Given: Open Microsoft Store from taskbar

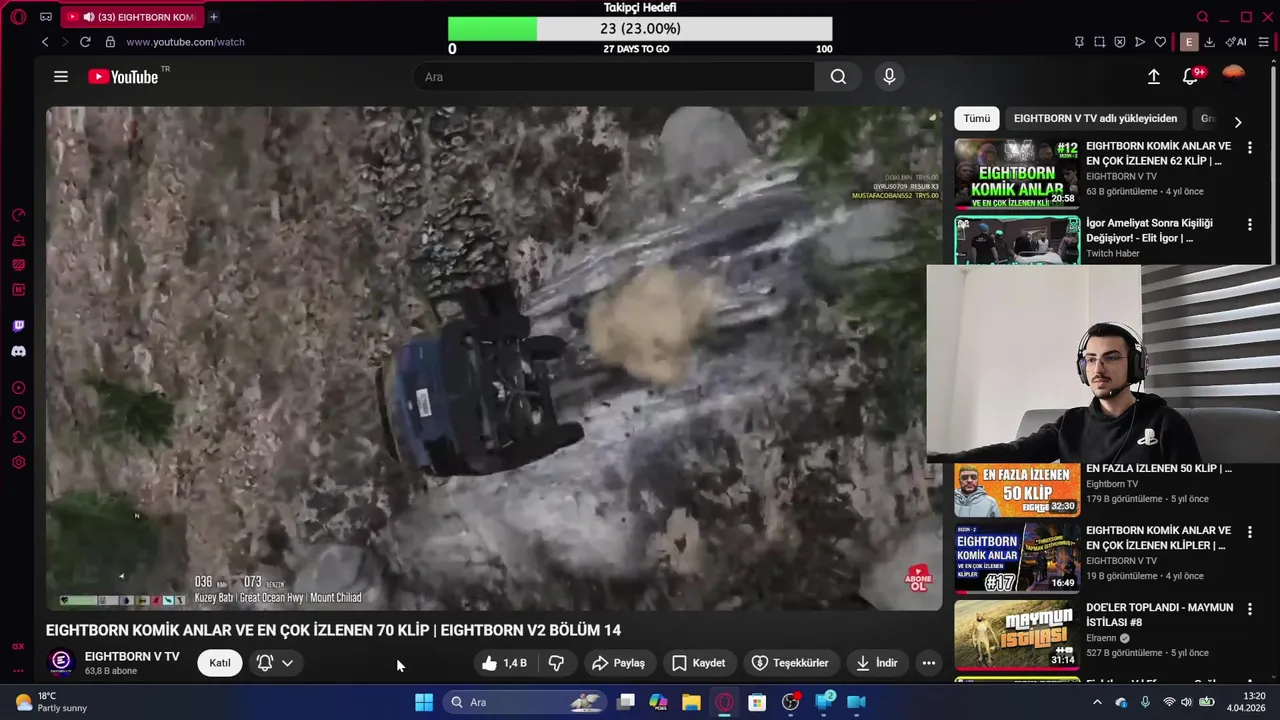Looking at the screenshot, I should pos(757,702).
